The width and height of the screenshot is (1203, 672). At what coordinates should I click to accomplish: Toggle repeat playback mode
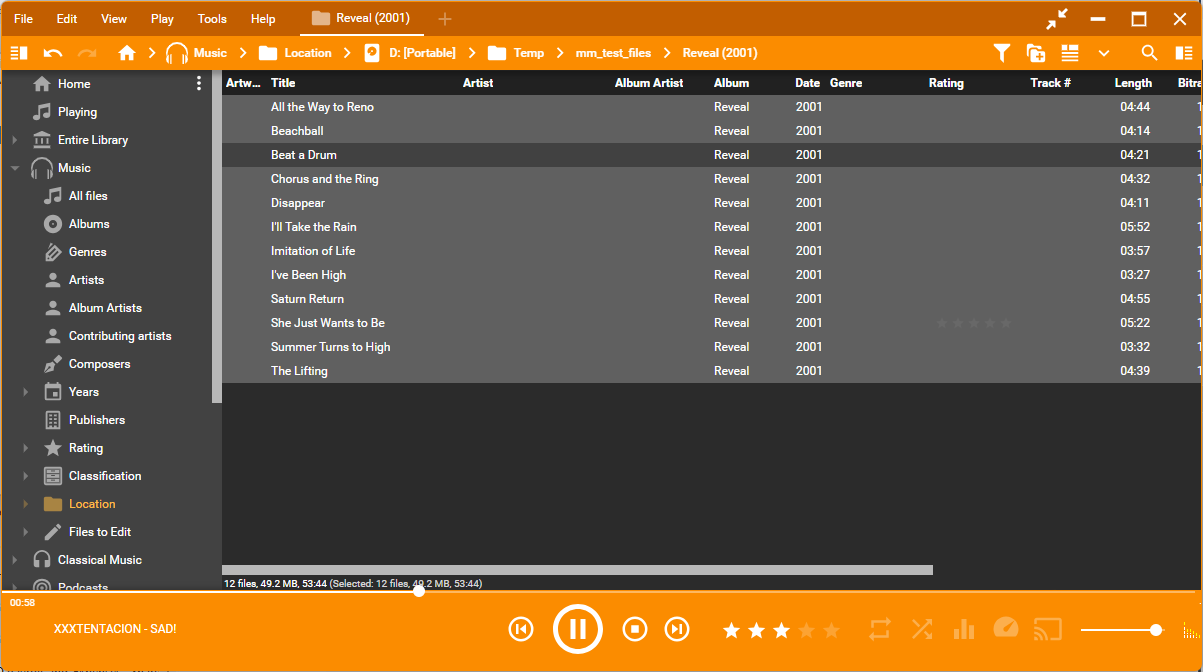click(x=880, y=629)
